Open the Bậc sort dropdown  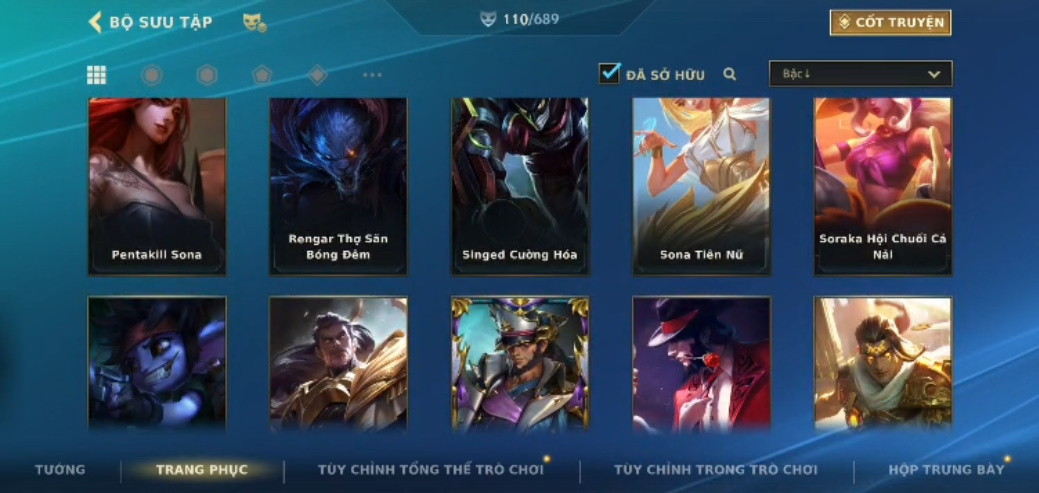click(x=861, y=74)
